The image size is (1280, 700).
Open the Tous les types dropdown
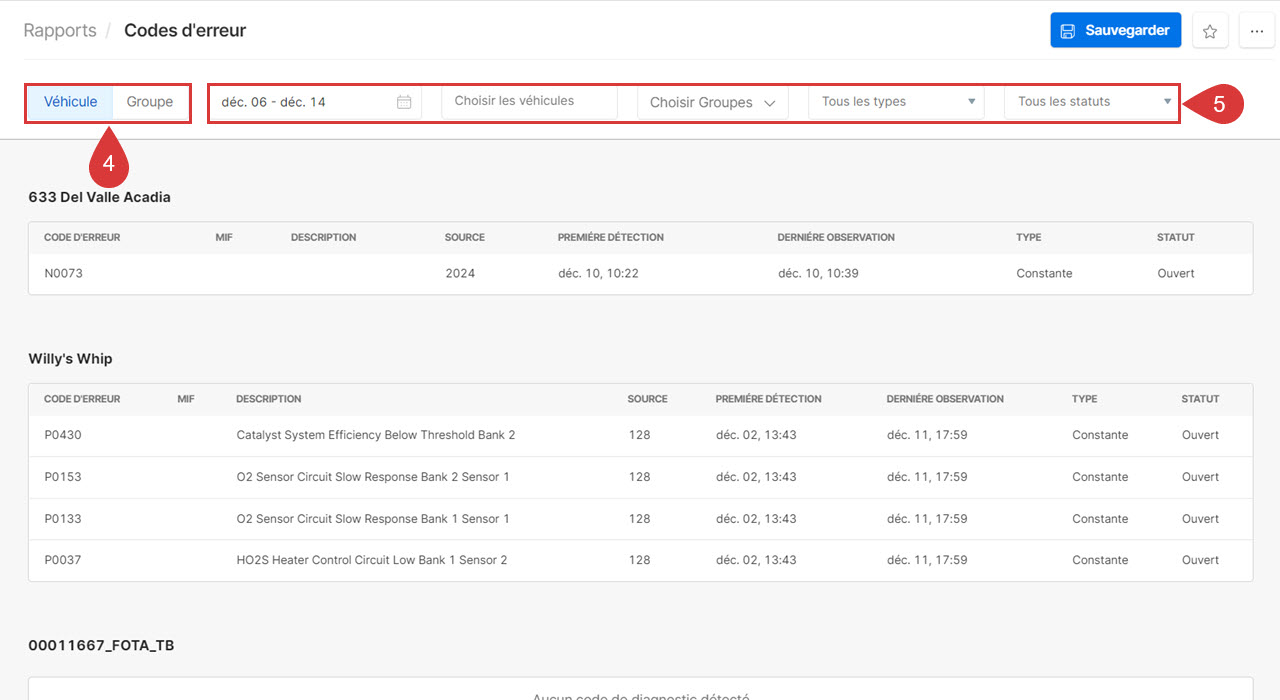coord(897,102)
